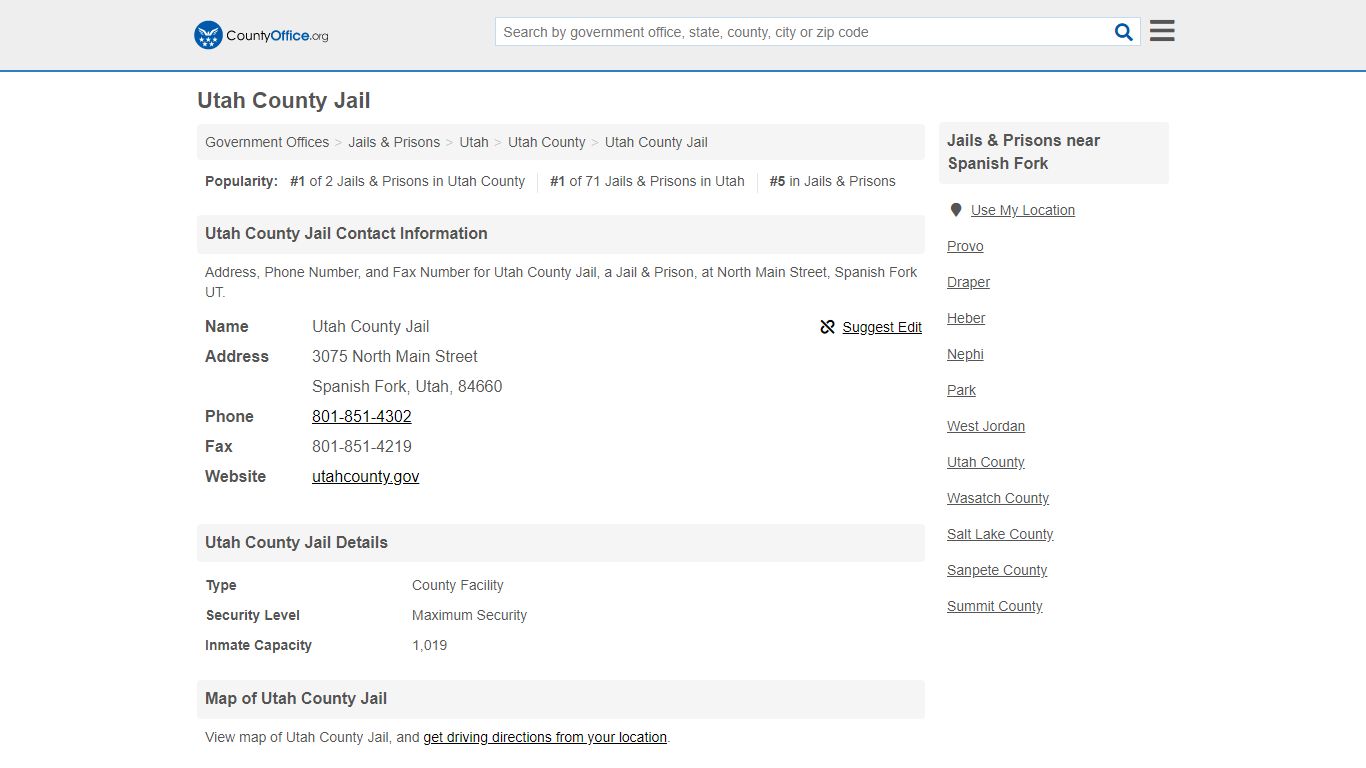Go to Utah breadcrumb link
Screen dimensions: 1366x768
click(x=474, y=142)
